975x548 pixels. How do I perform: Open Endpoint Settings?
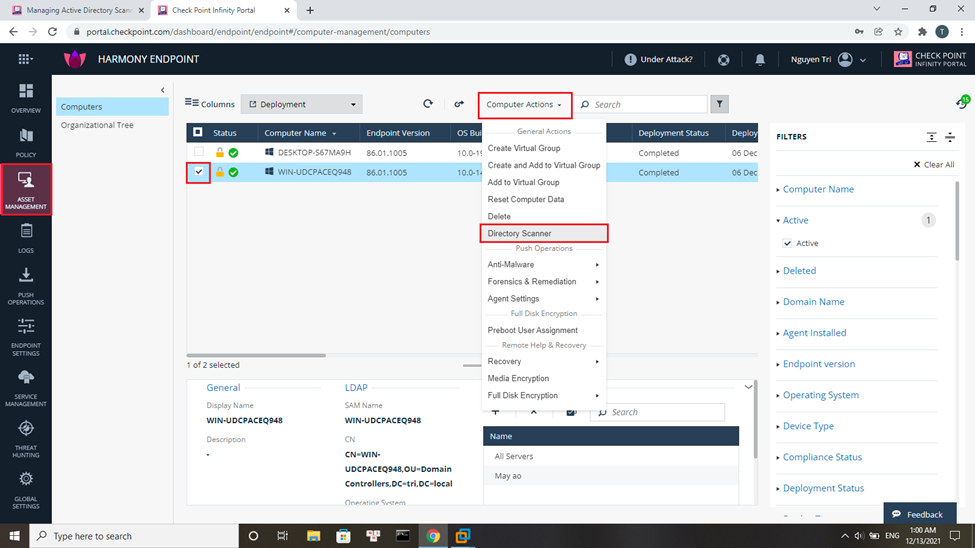click(x=25, y=337)
